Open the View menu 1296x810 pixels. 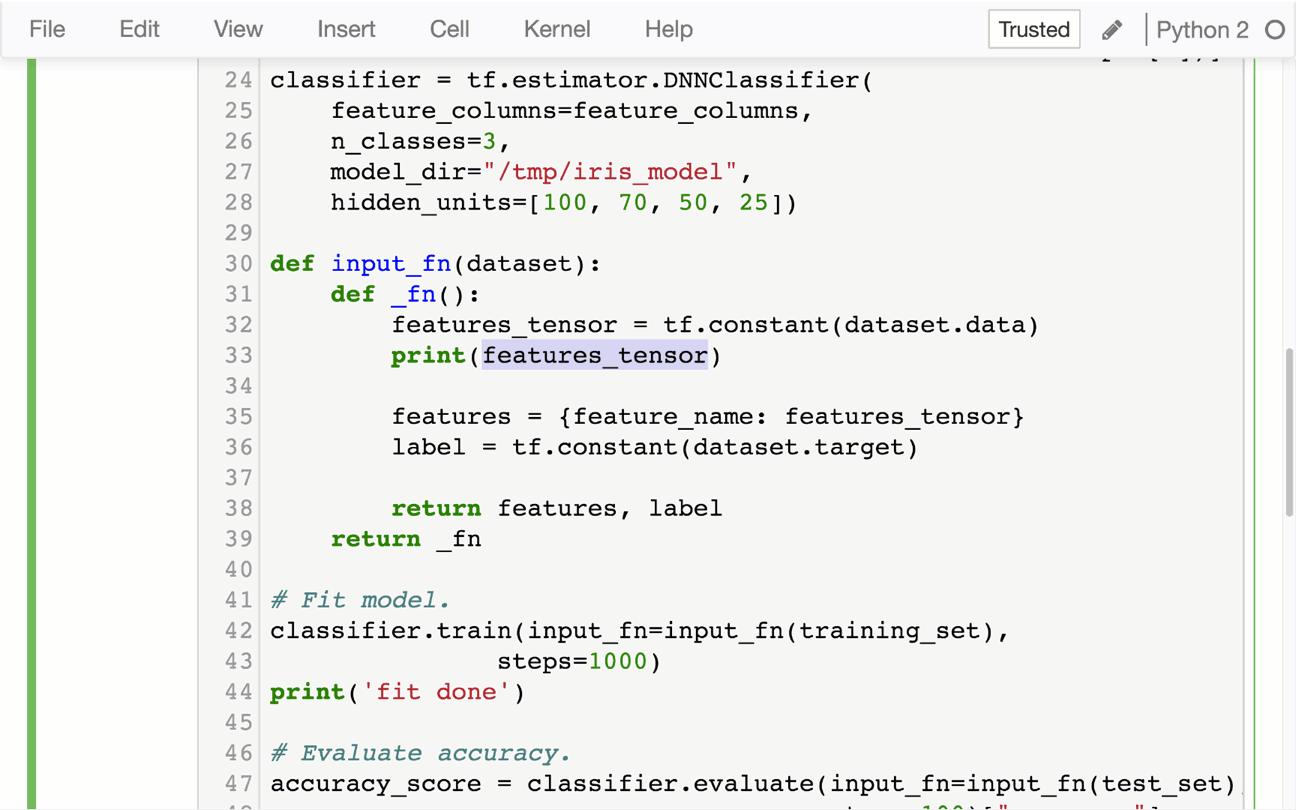pos(236,29)
